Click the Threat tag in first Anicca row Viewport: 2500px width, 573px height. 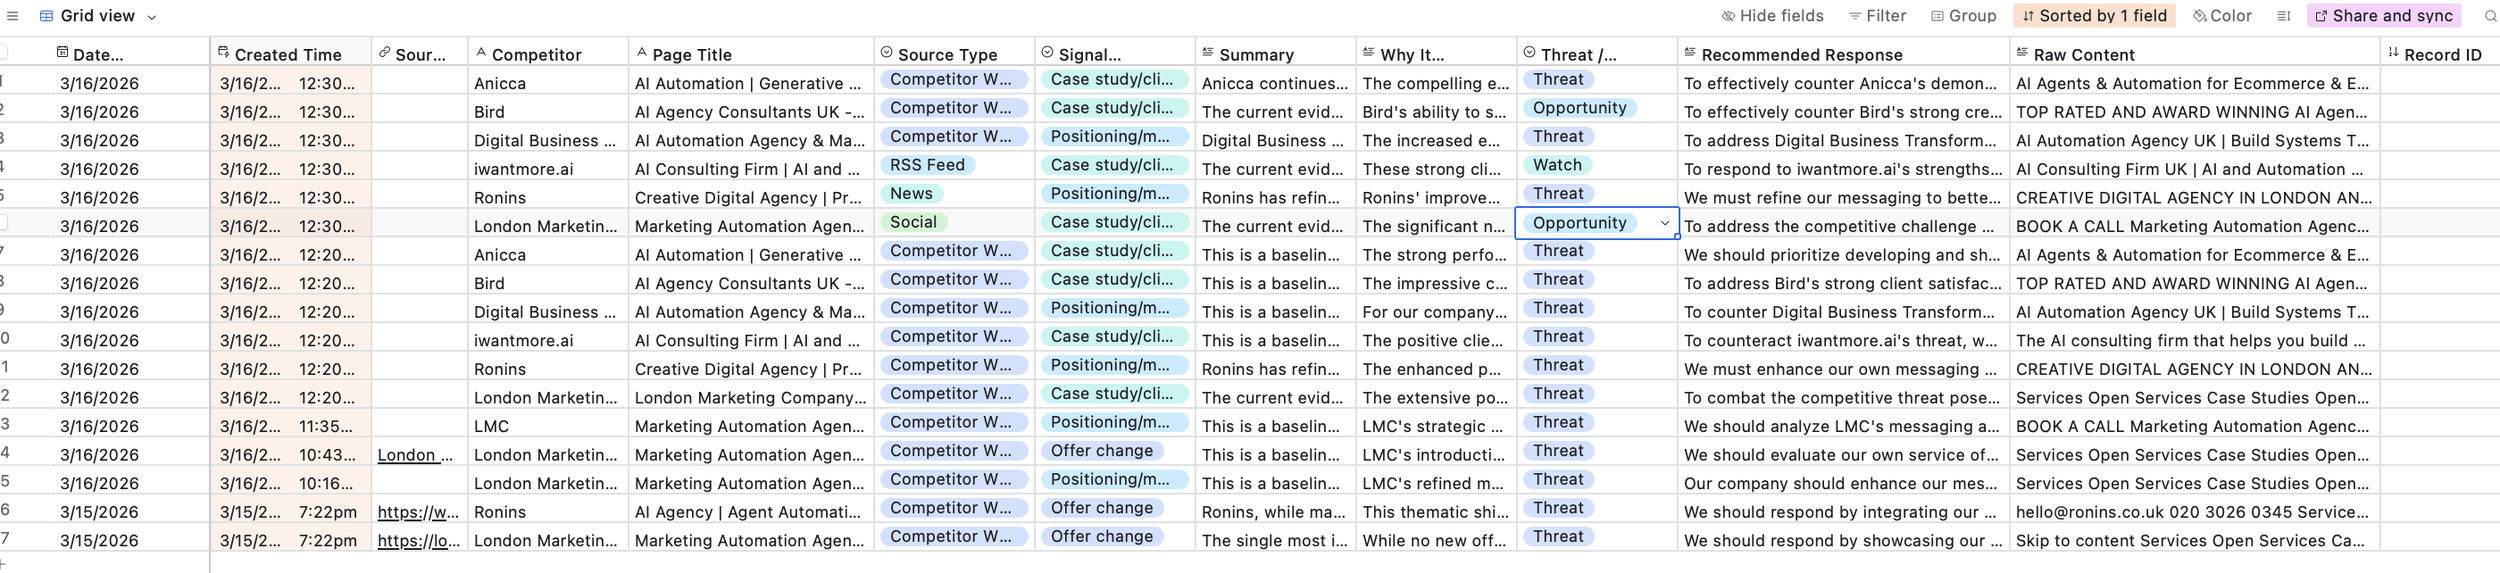pos(1558,79)
